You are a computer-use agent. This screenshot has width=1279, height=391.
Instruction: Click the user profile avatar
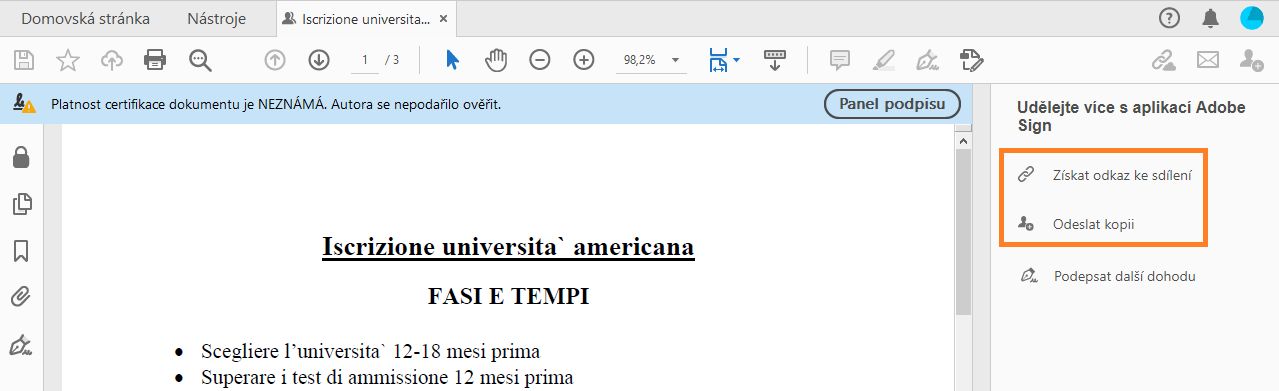1252,17
